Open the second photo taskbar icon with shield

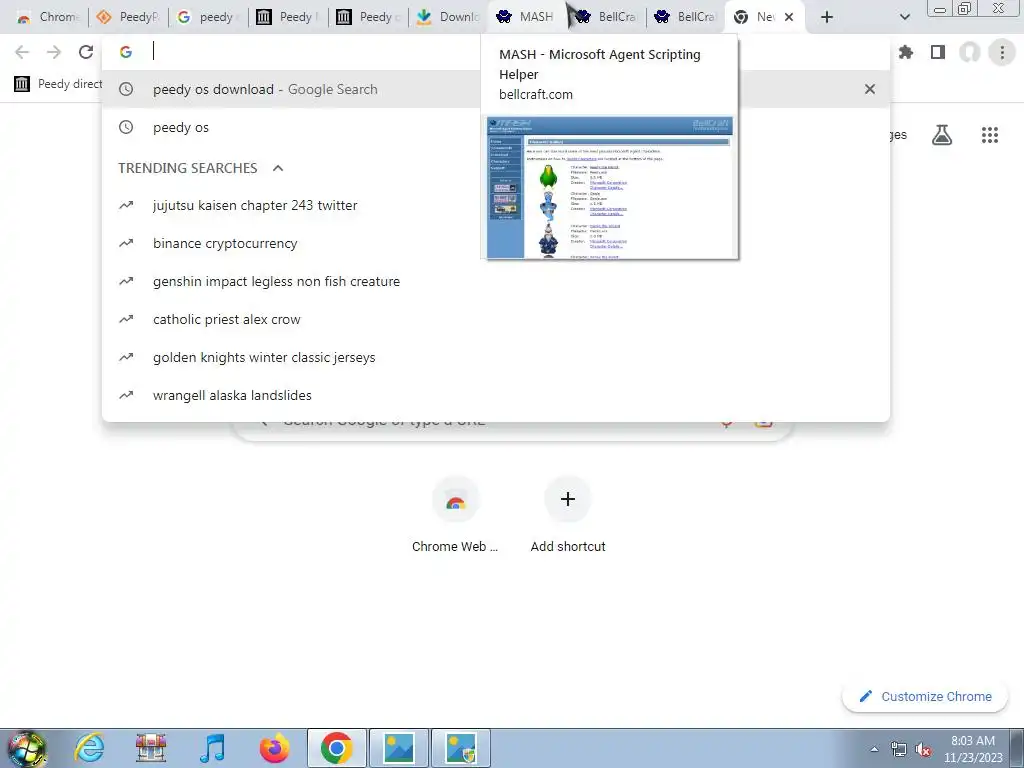click(460, 748)
